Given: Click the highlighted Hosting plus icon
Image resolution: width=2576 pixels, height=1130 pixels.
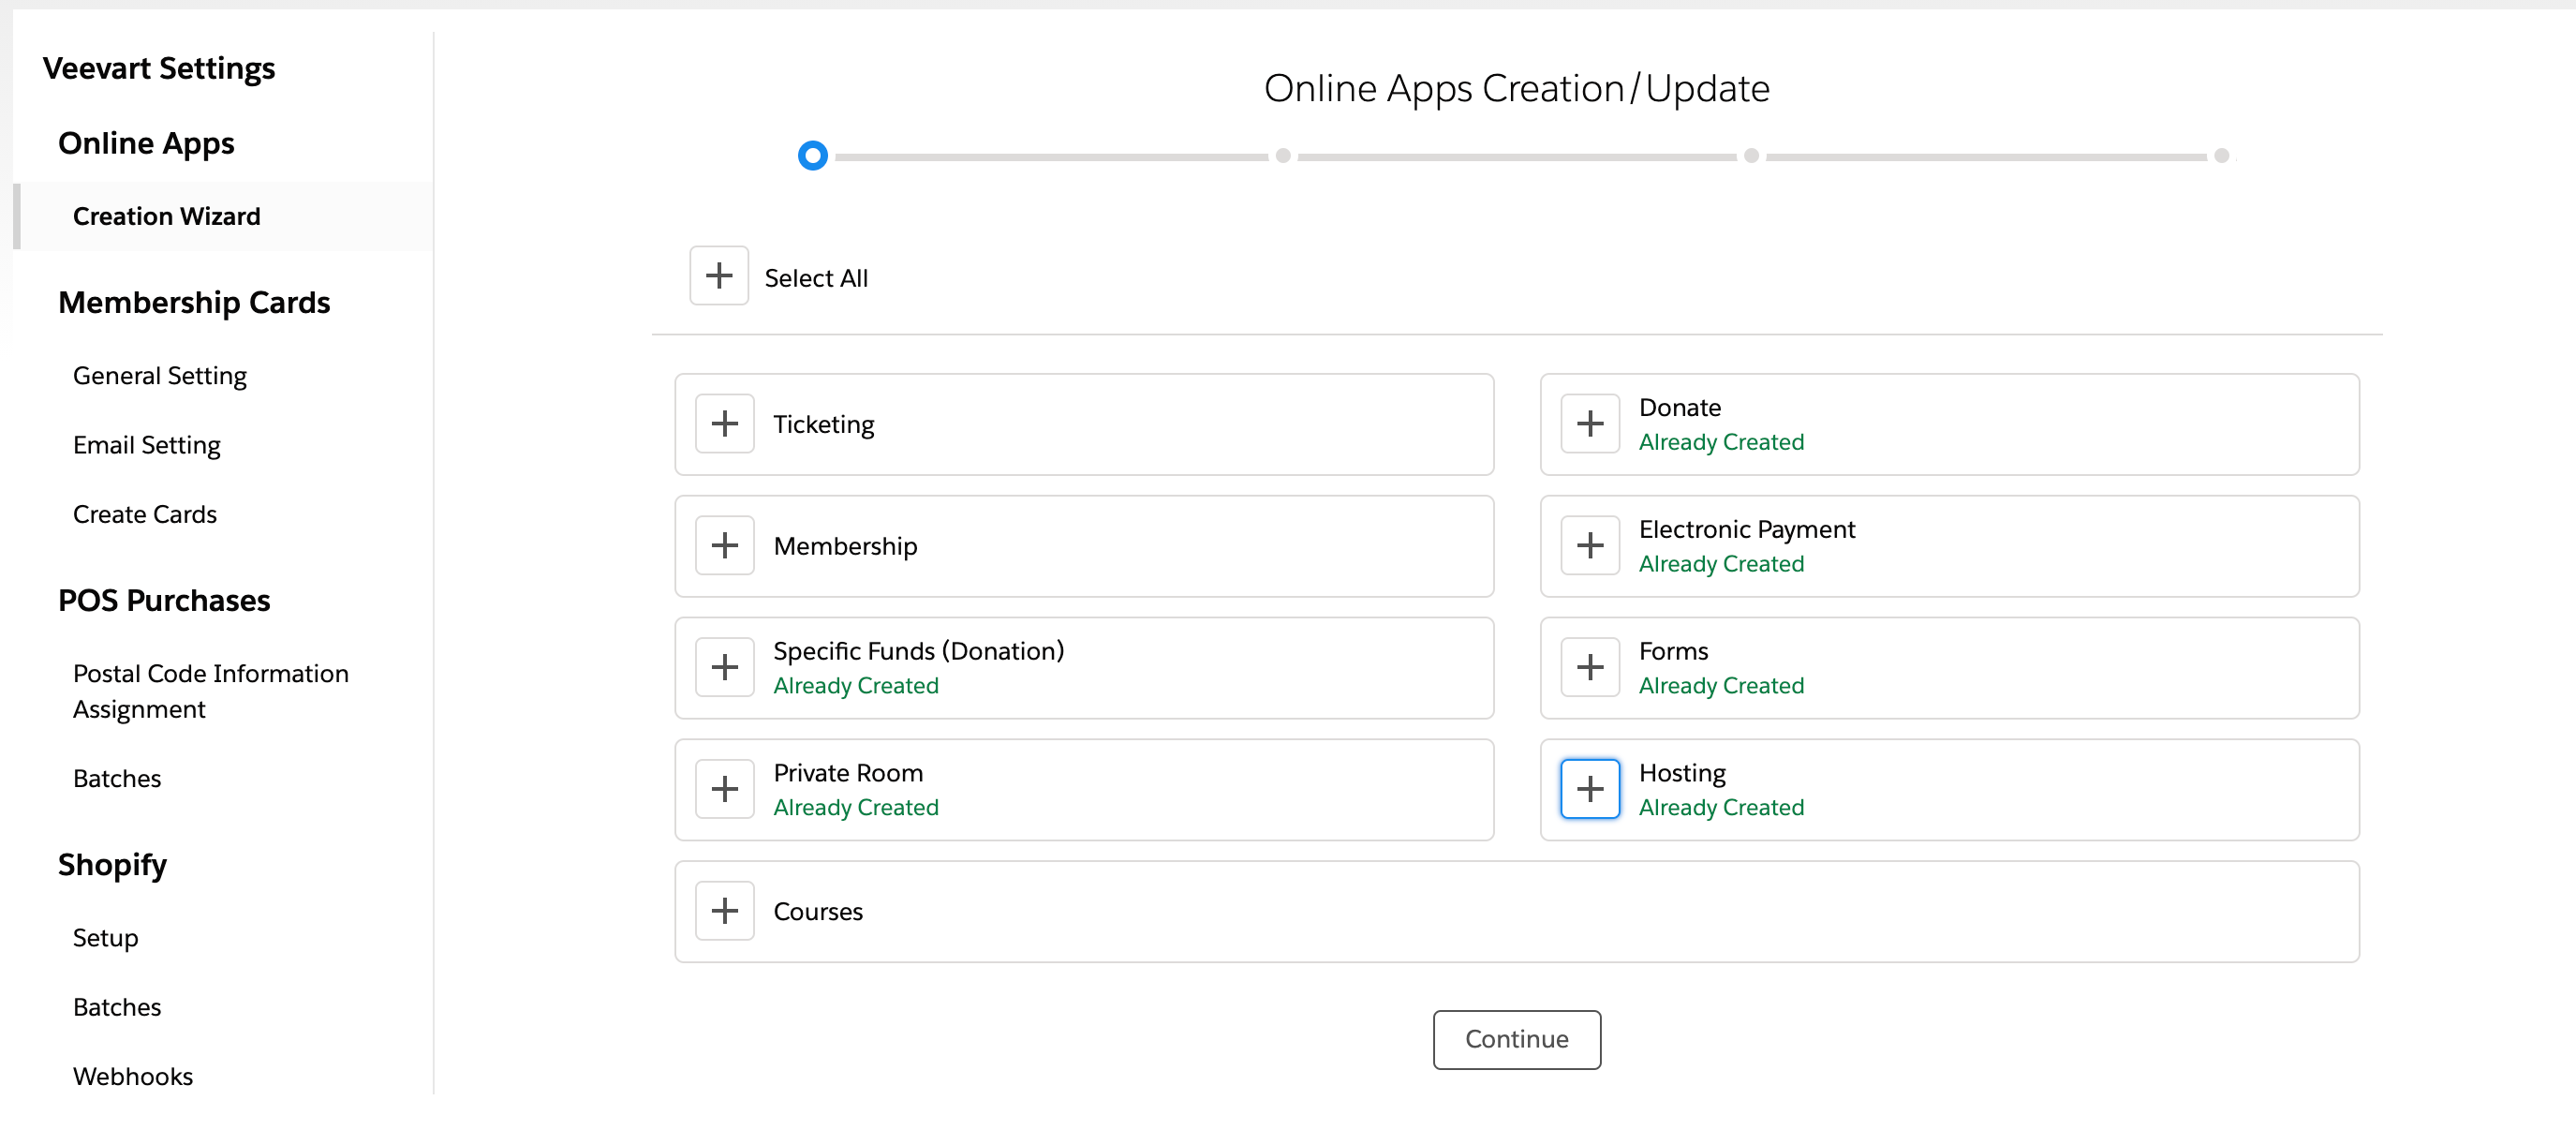Looking at the screenshot, I should (x=1590, y=789).
